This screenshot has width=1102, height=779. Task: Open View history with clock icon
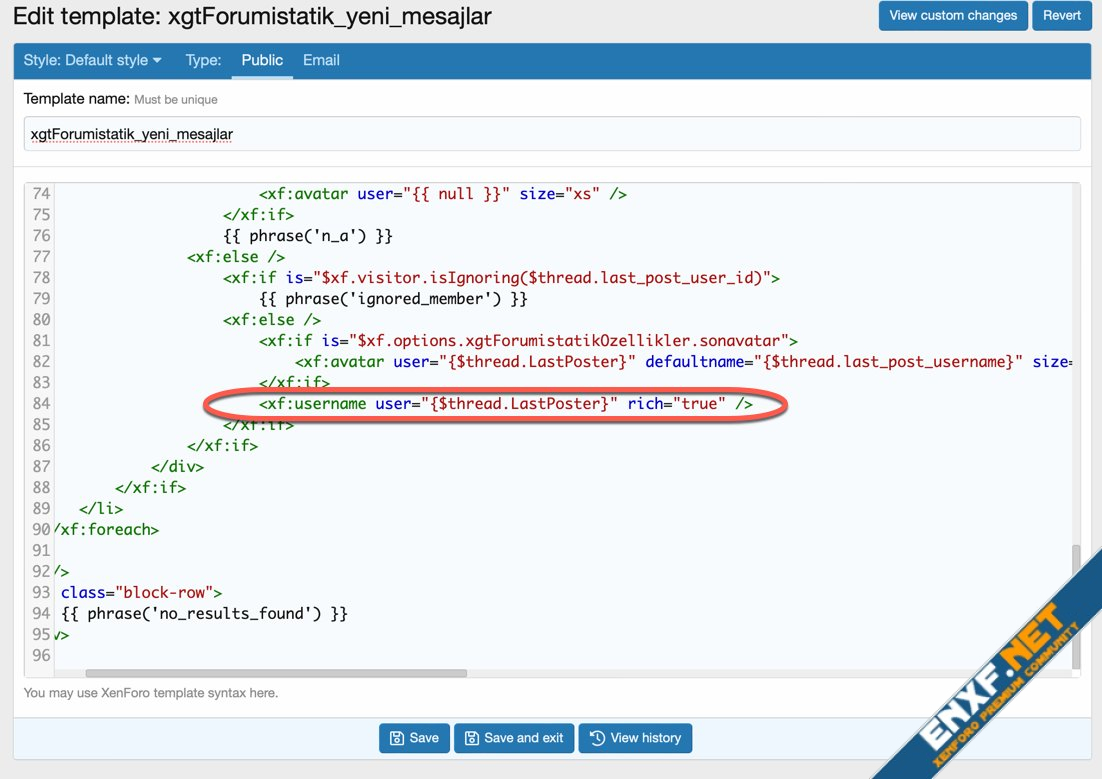pyautogui.click(x=635, y=738)
